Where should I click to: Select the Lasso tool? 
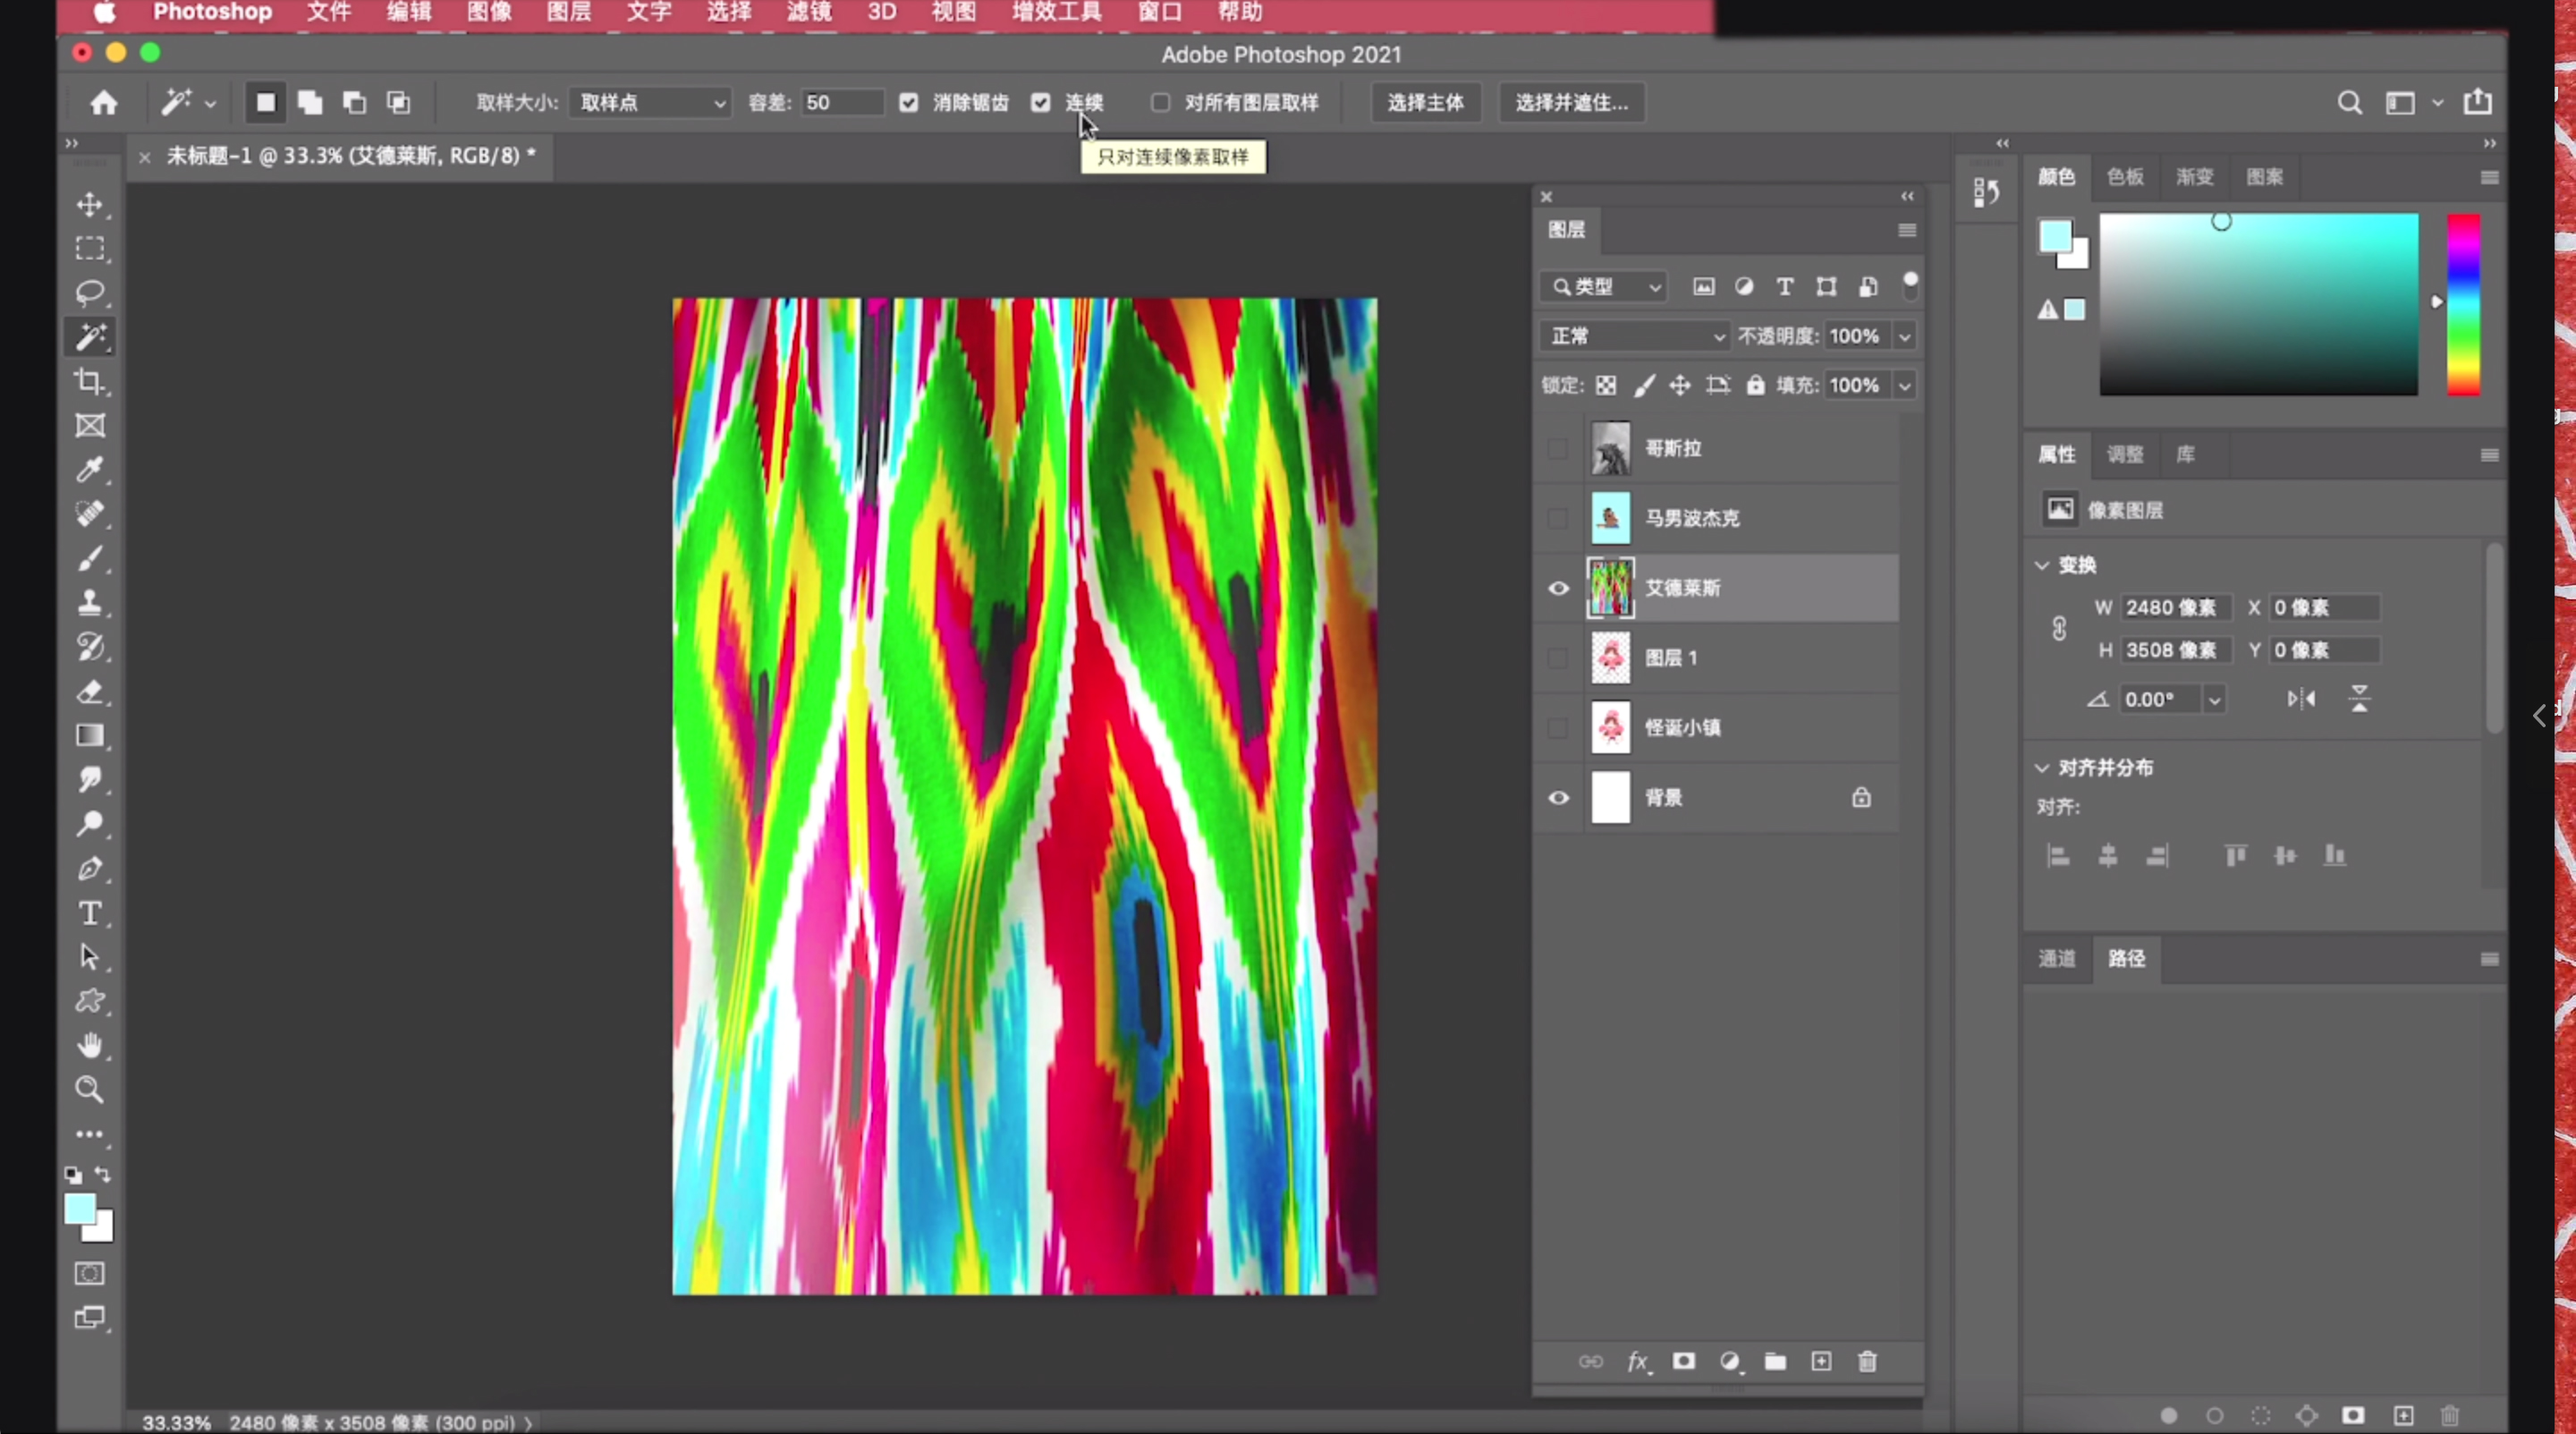click(x=90, y=292)
